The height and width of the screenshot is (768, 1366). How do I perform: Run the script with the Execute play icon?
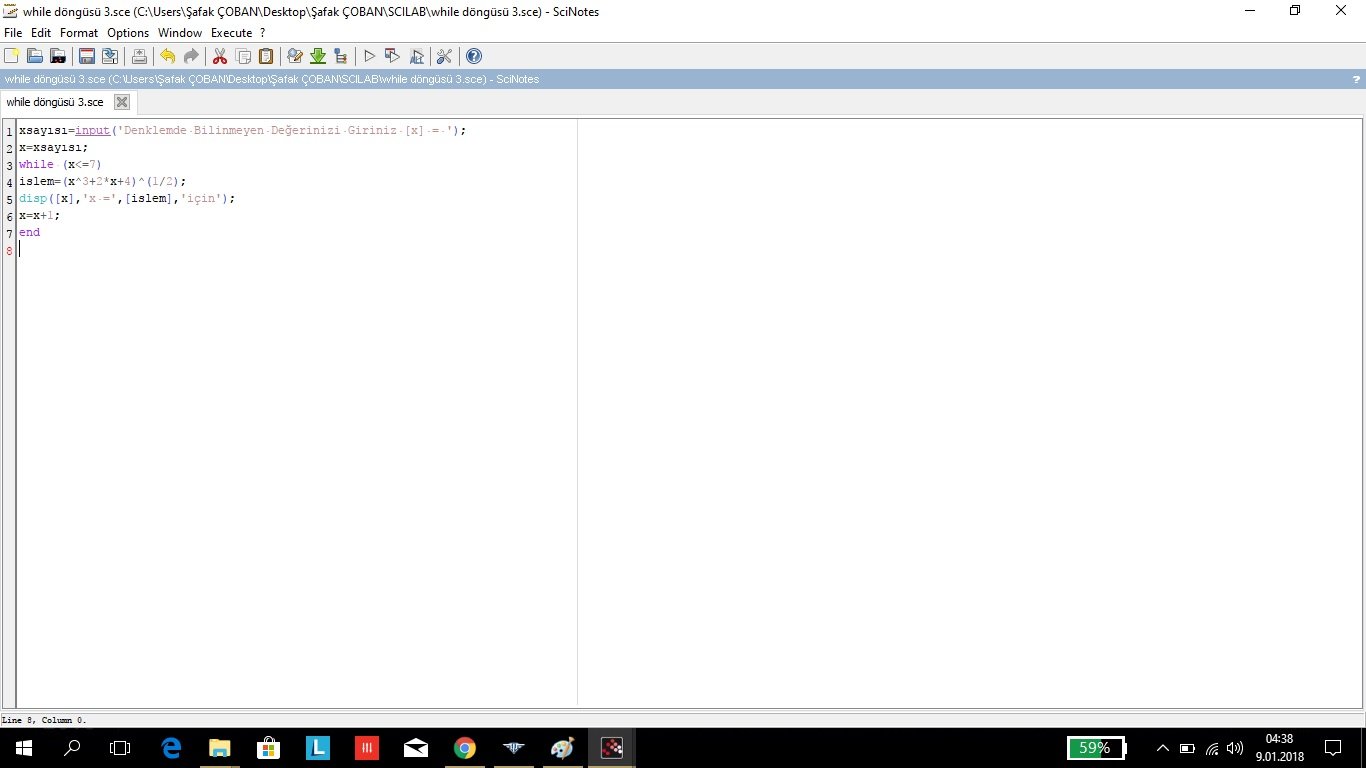(x=369, y=56)
